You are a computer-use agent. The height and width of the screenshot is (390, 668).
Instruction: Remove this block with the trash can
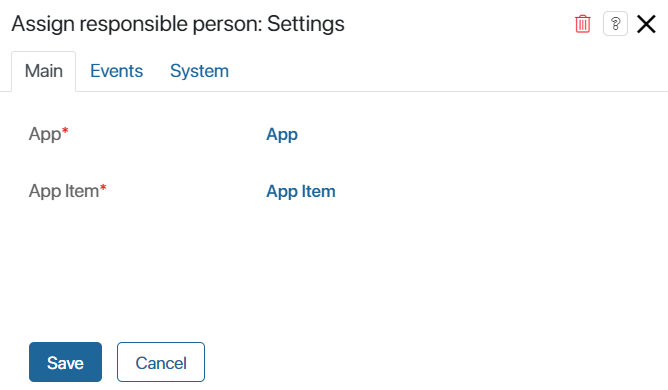[582, 24]
